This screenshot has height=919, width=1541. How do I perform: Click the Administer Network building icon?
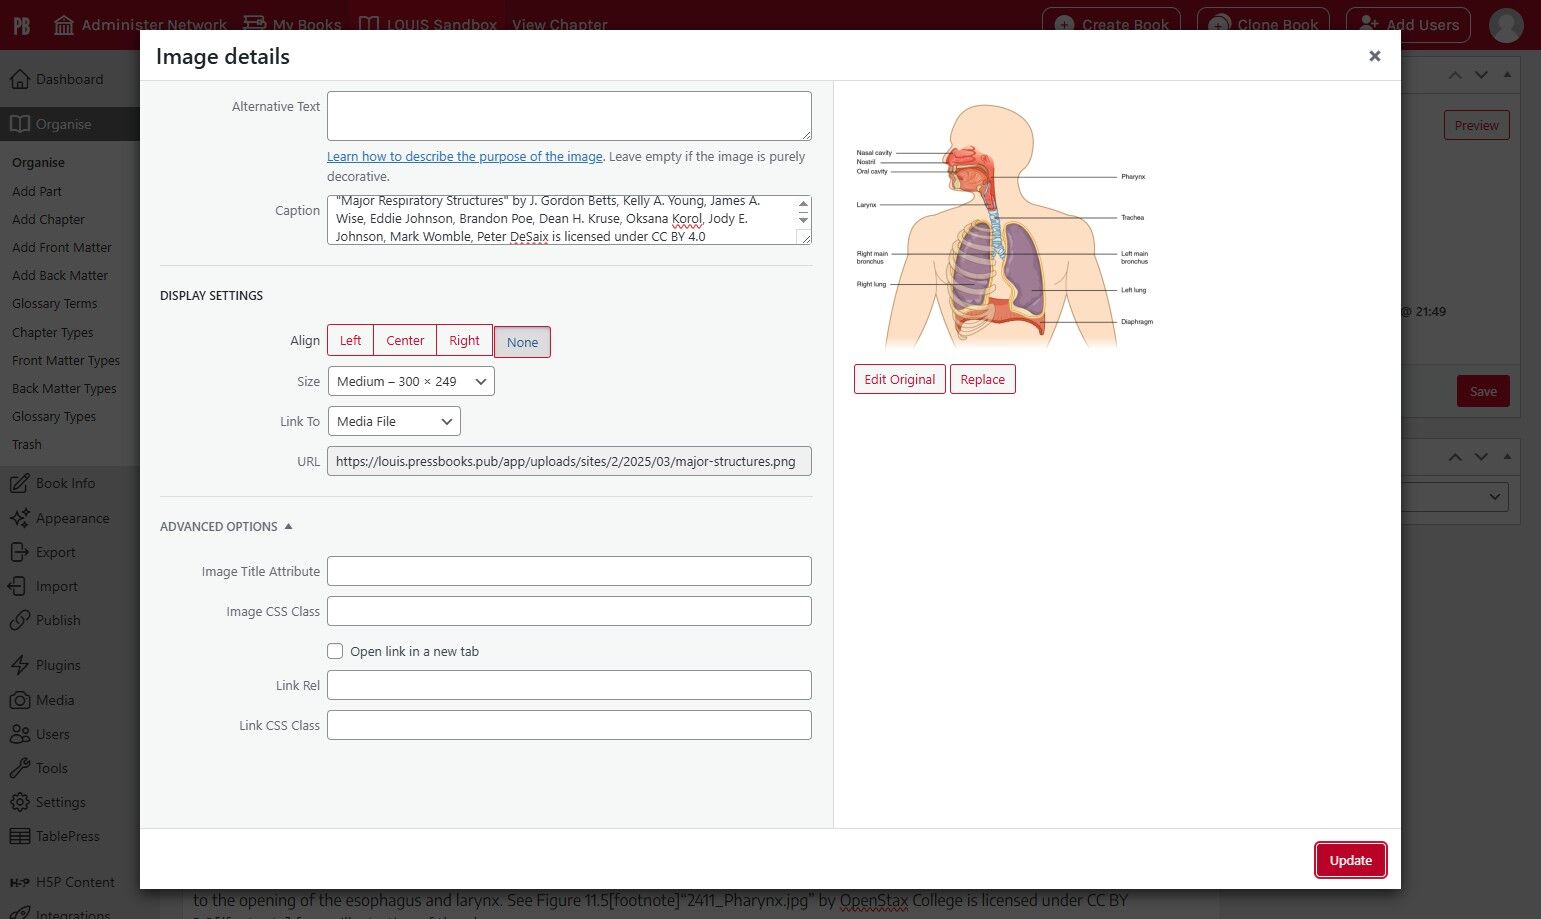[64, 25]
